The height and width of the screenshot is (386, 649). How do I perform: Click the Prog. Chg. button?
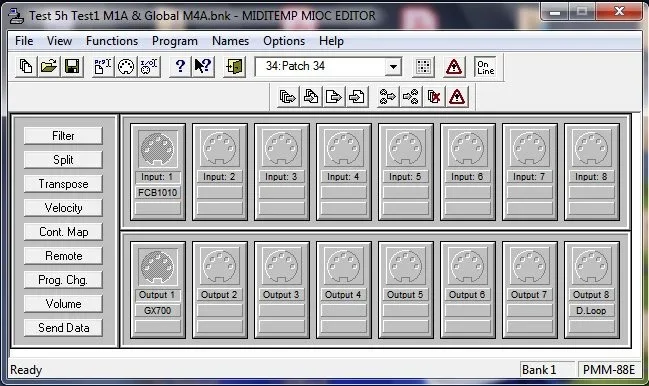click(63, 280)
